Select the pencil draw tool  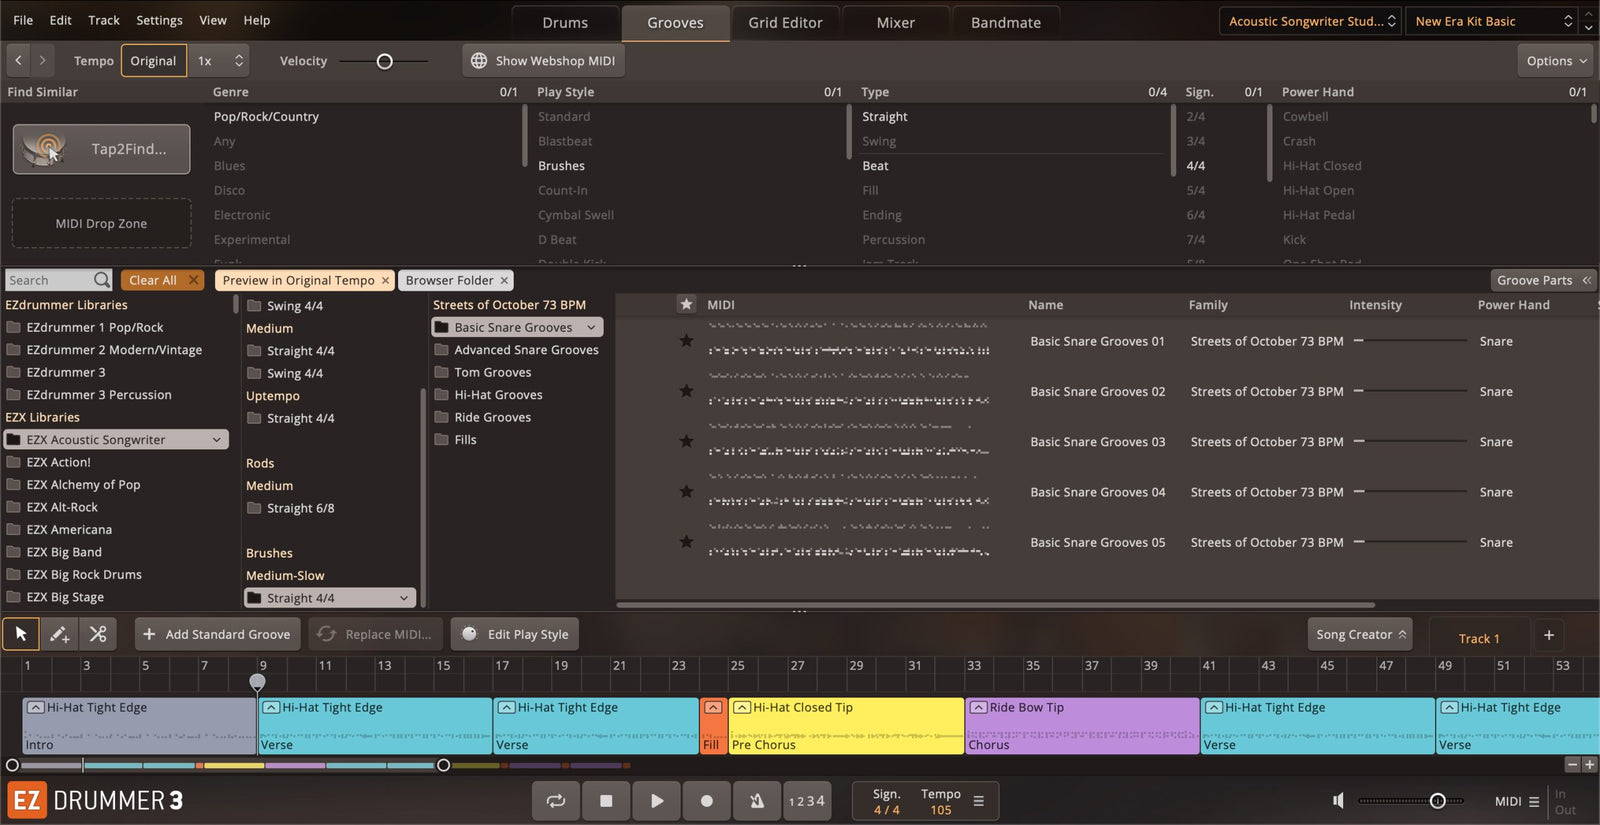tap(59, 634)
